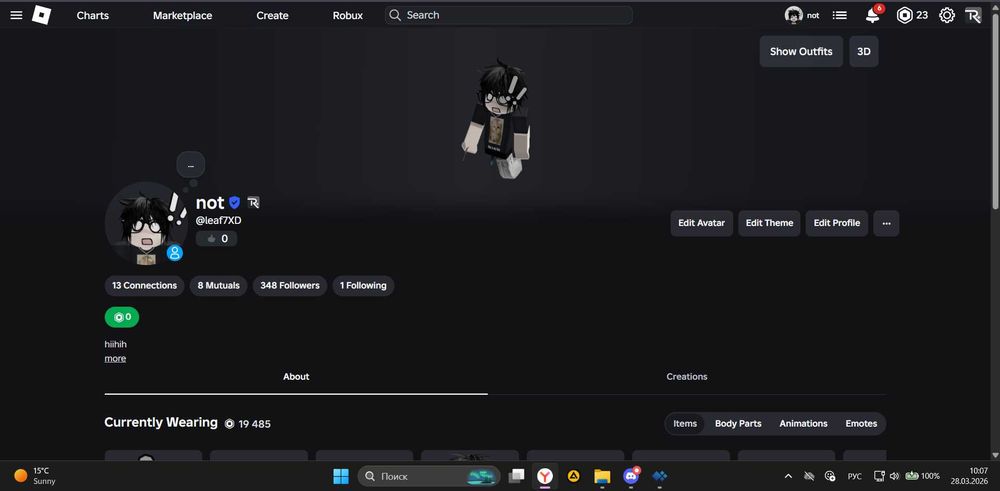1000x491 pixels.
Task: Switch to the About tab
Action: pyautogui.click(x=296, y=377)
